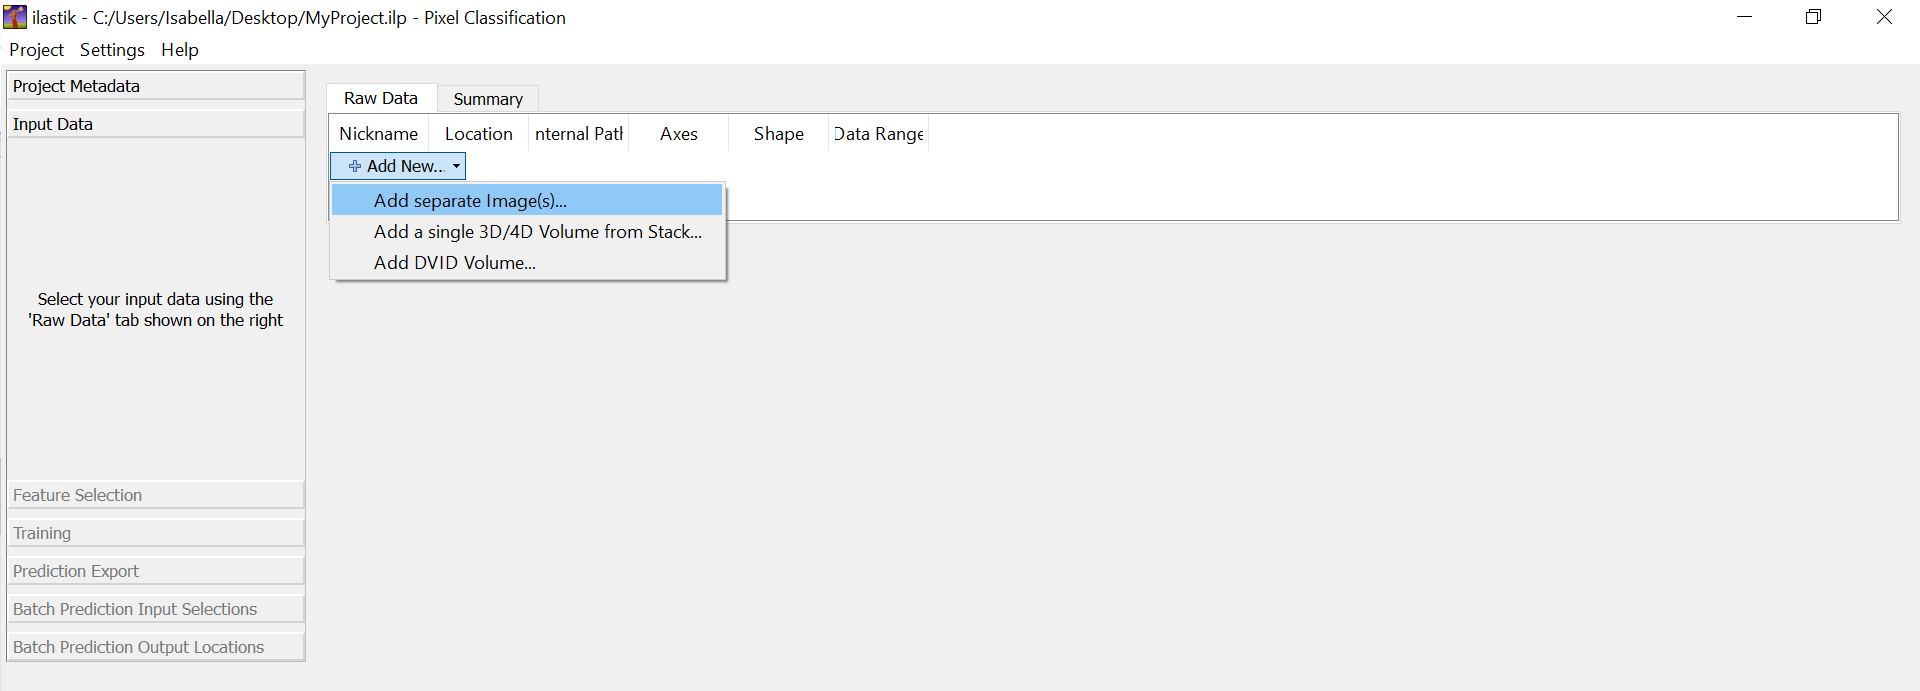This screenshot has width=1920, height=691.
Task: Restore down the ilastik window
Action: tap(1814, 17)
